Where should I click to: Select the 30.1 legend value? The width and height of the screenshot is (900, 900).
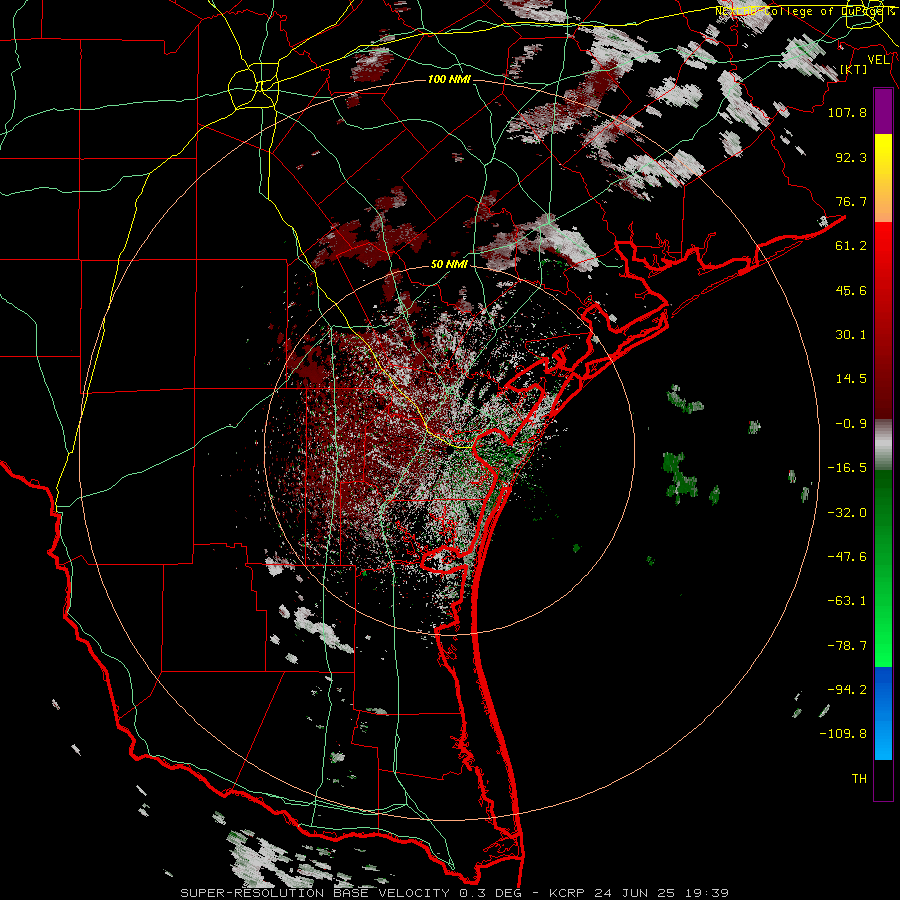tap(851, 335)
